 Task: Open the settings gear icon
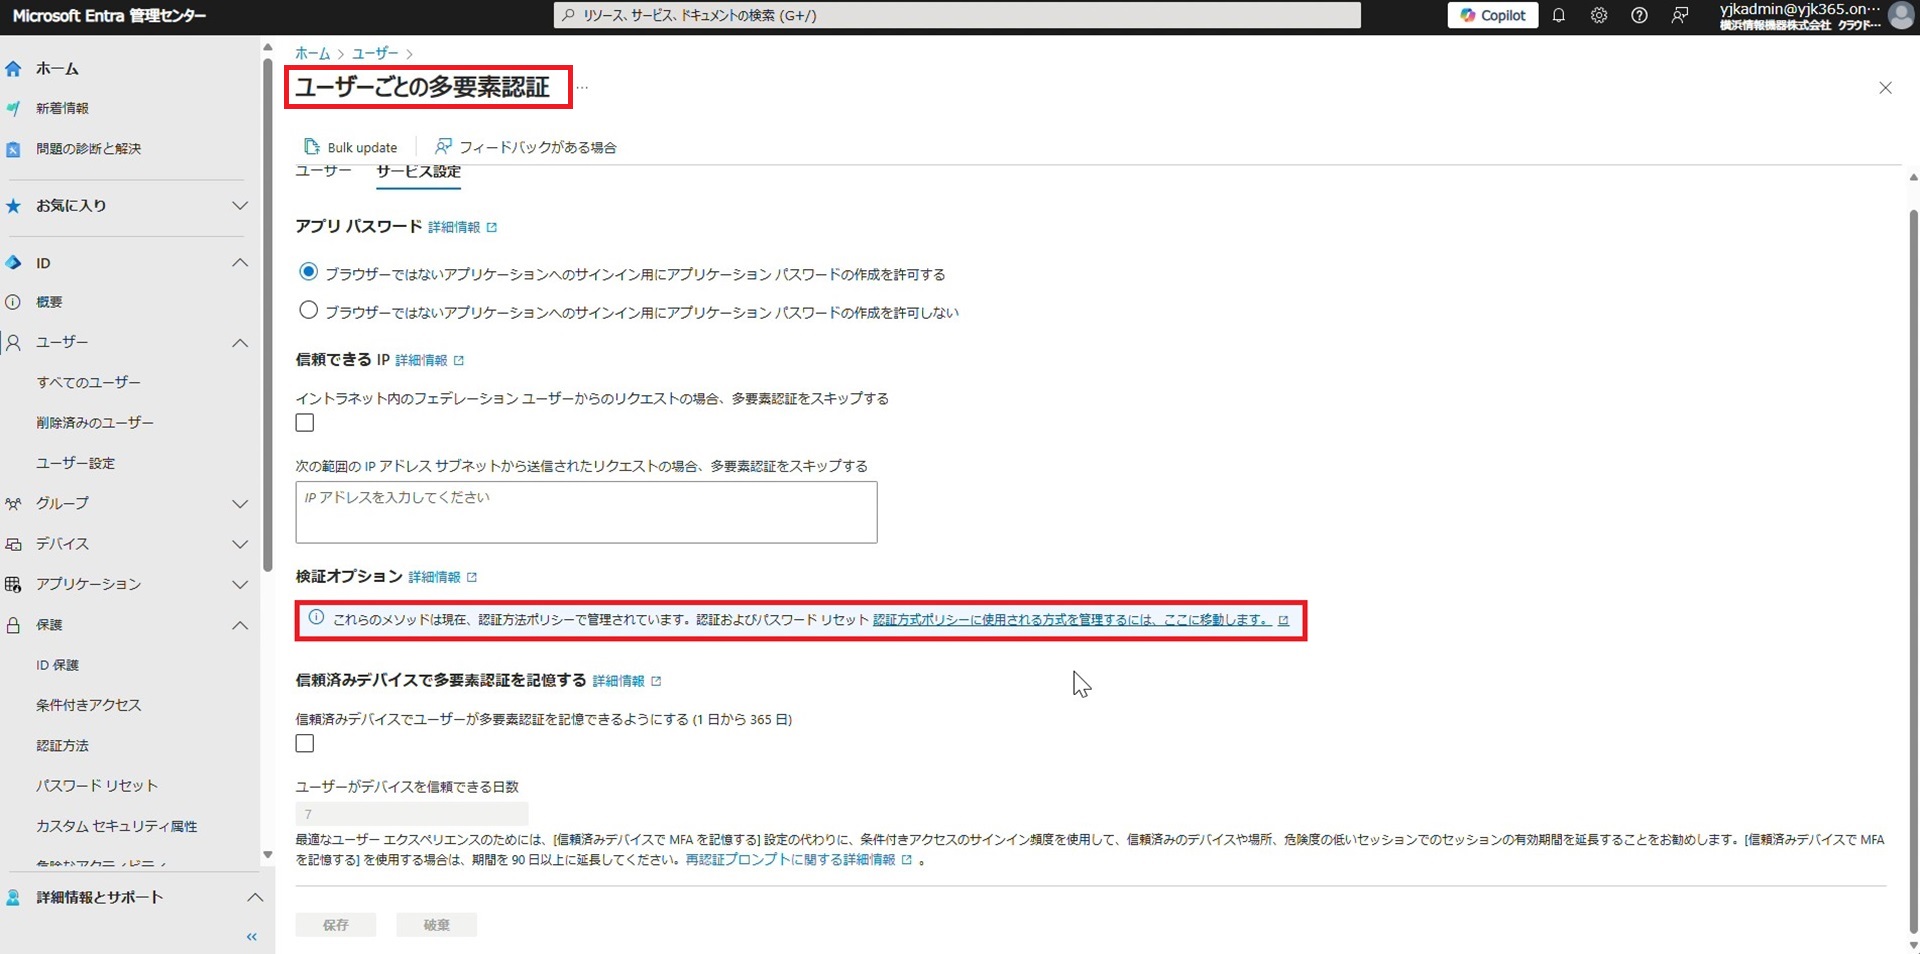[1598, 15]
